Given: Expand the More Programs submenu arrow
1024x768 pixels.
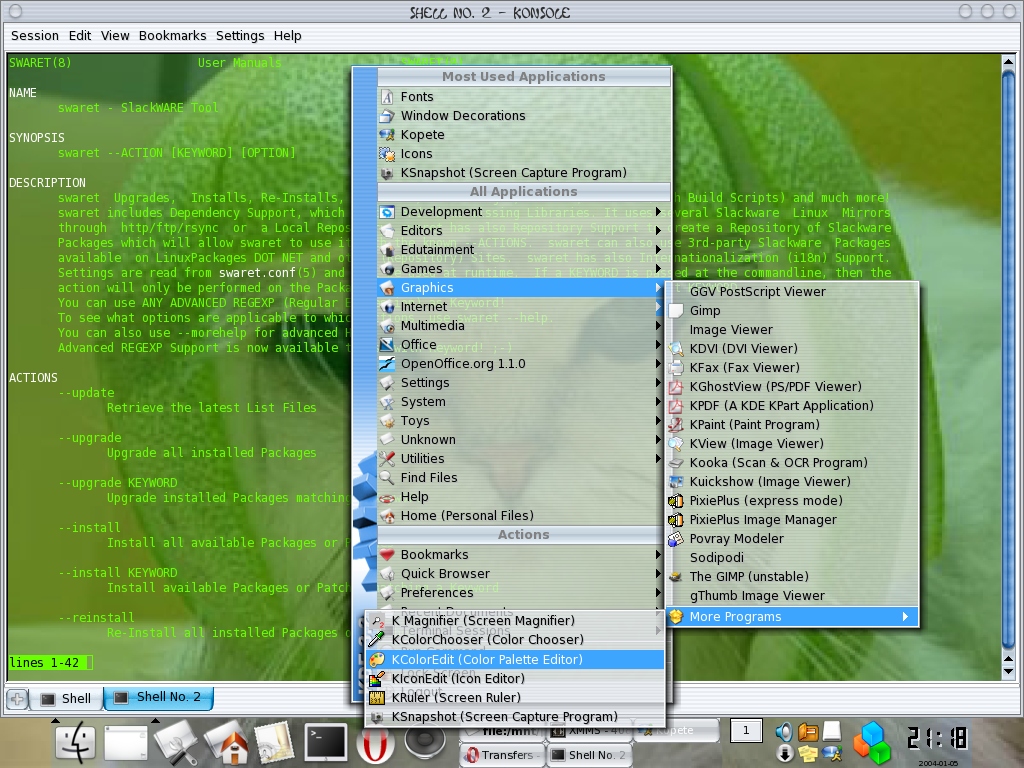Looking at the screenshot, I should [x=905, y=616].
